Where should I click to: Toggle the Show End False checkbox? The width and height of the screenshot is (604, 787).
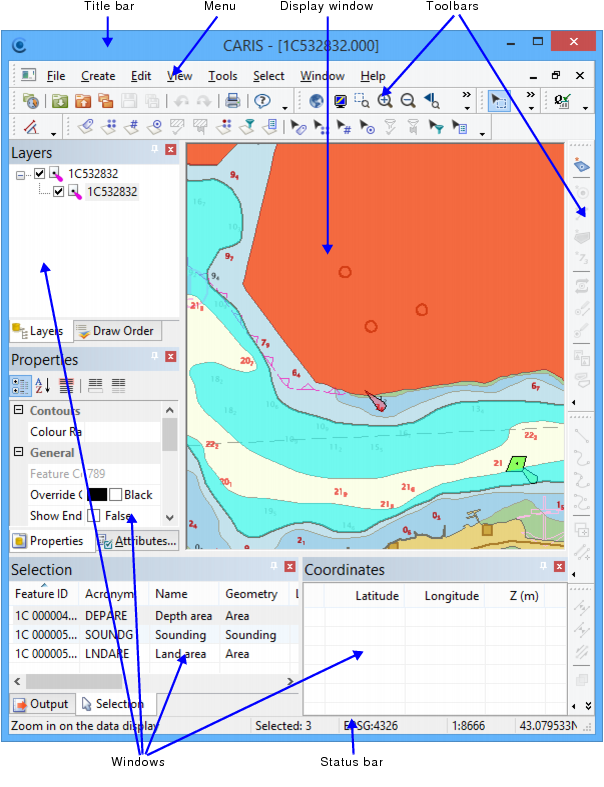93,516
